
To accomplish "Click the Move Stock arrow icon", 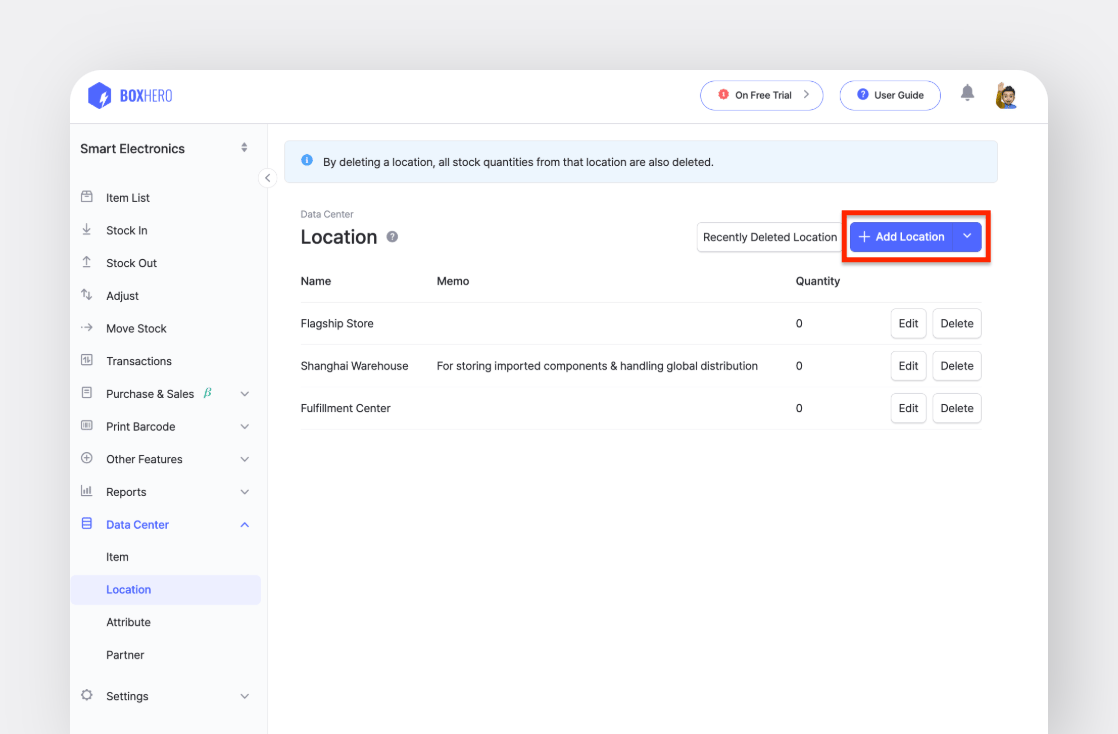I will 88,328.
